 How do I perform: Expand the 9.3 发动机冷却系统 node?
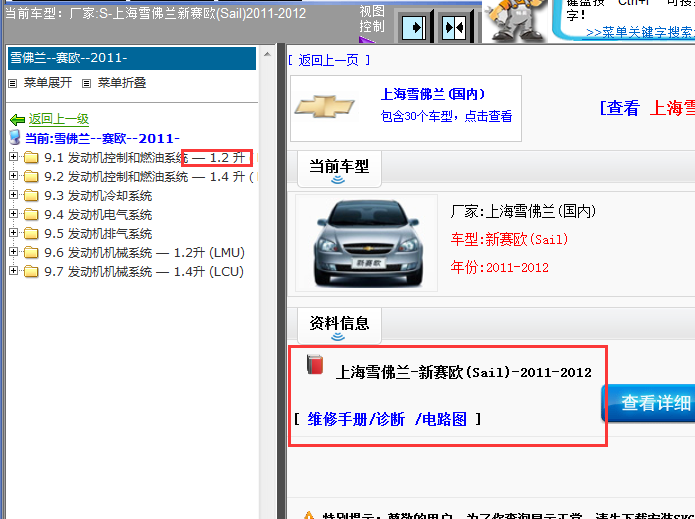pyautogui.click(x=13, y=195)
